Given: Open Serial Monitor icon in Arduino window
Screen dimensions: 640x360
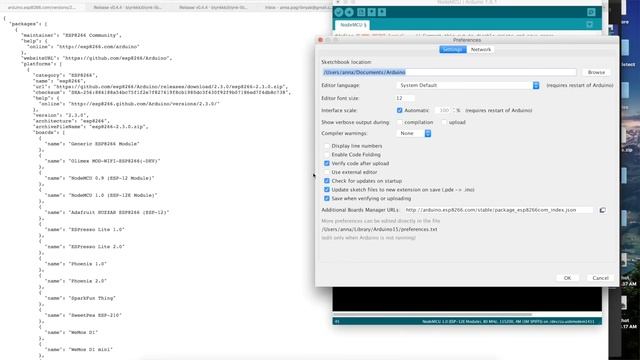Looking at the screenshot, I should 591,12.
